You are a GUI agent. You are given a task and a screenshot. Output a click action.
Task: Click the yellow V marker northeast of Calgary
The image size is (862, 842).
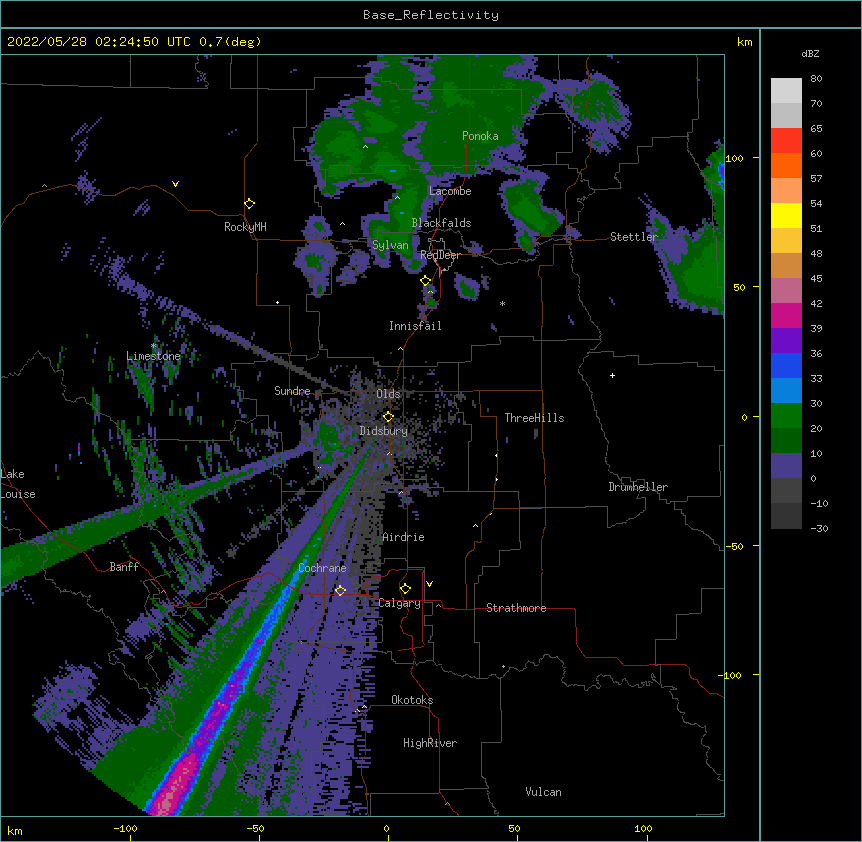click(x=429, y=584)
